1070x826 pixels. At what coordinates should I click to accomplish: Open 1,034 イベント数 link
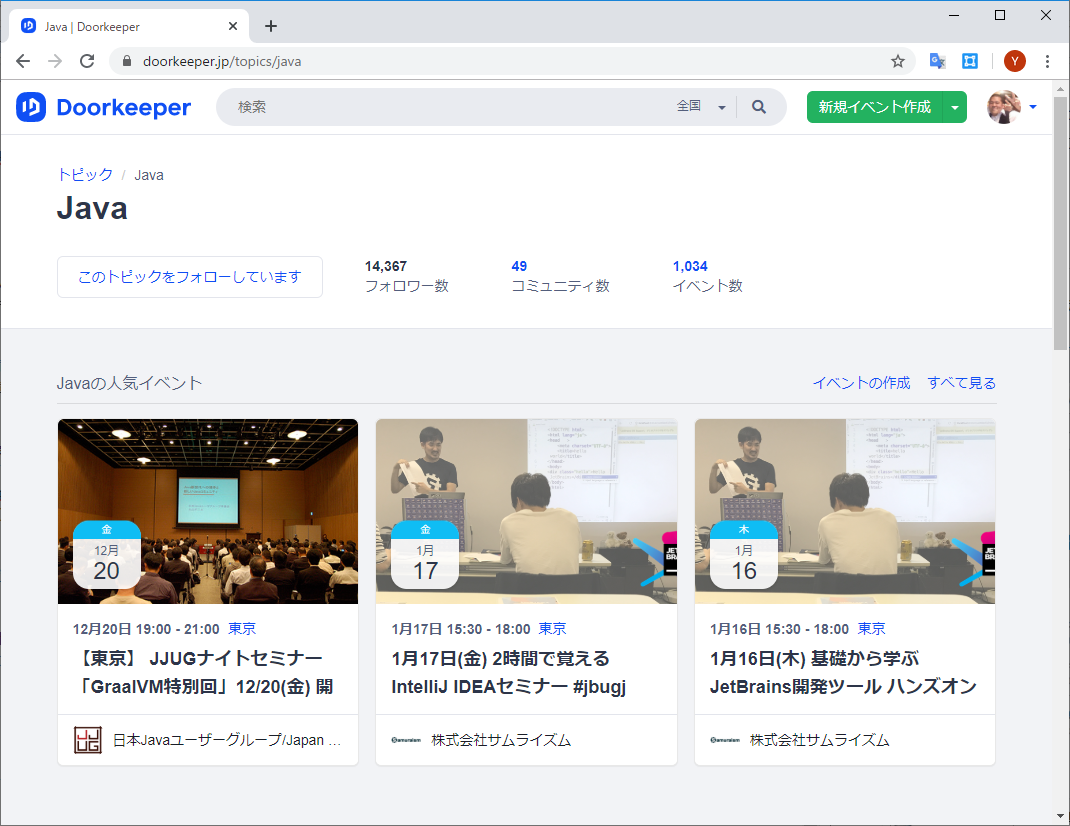tap(708, 276)
